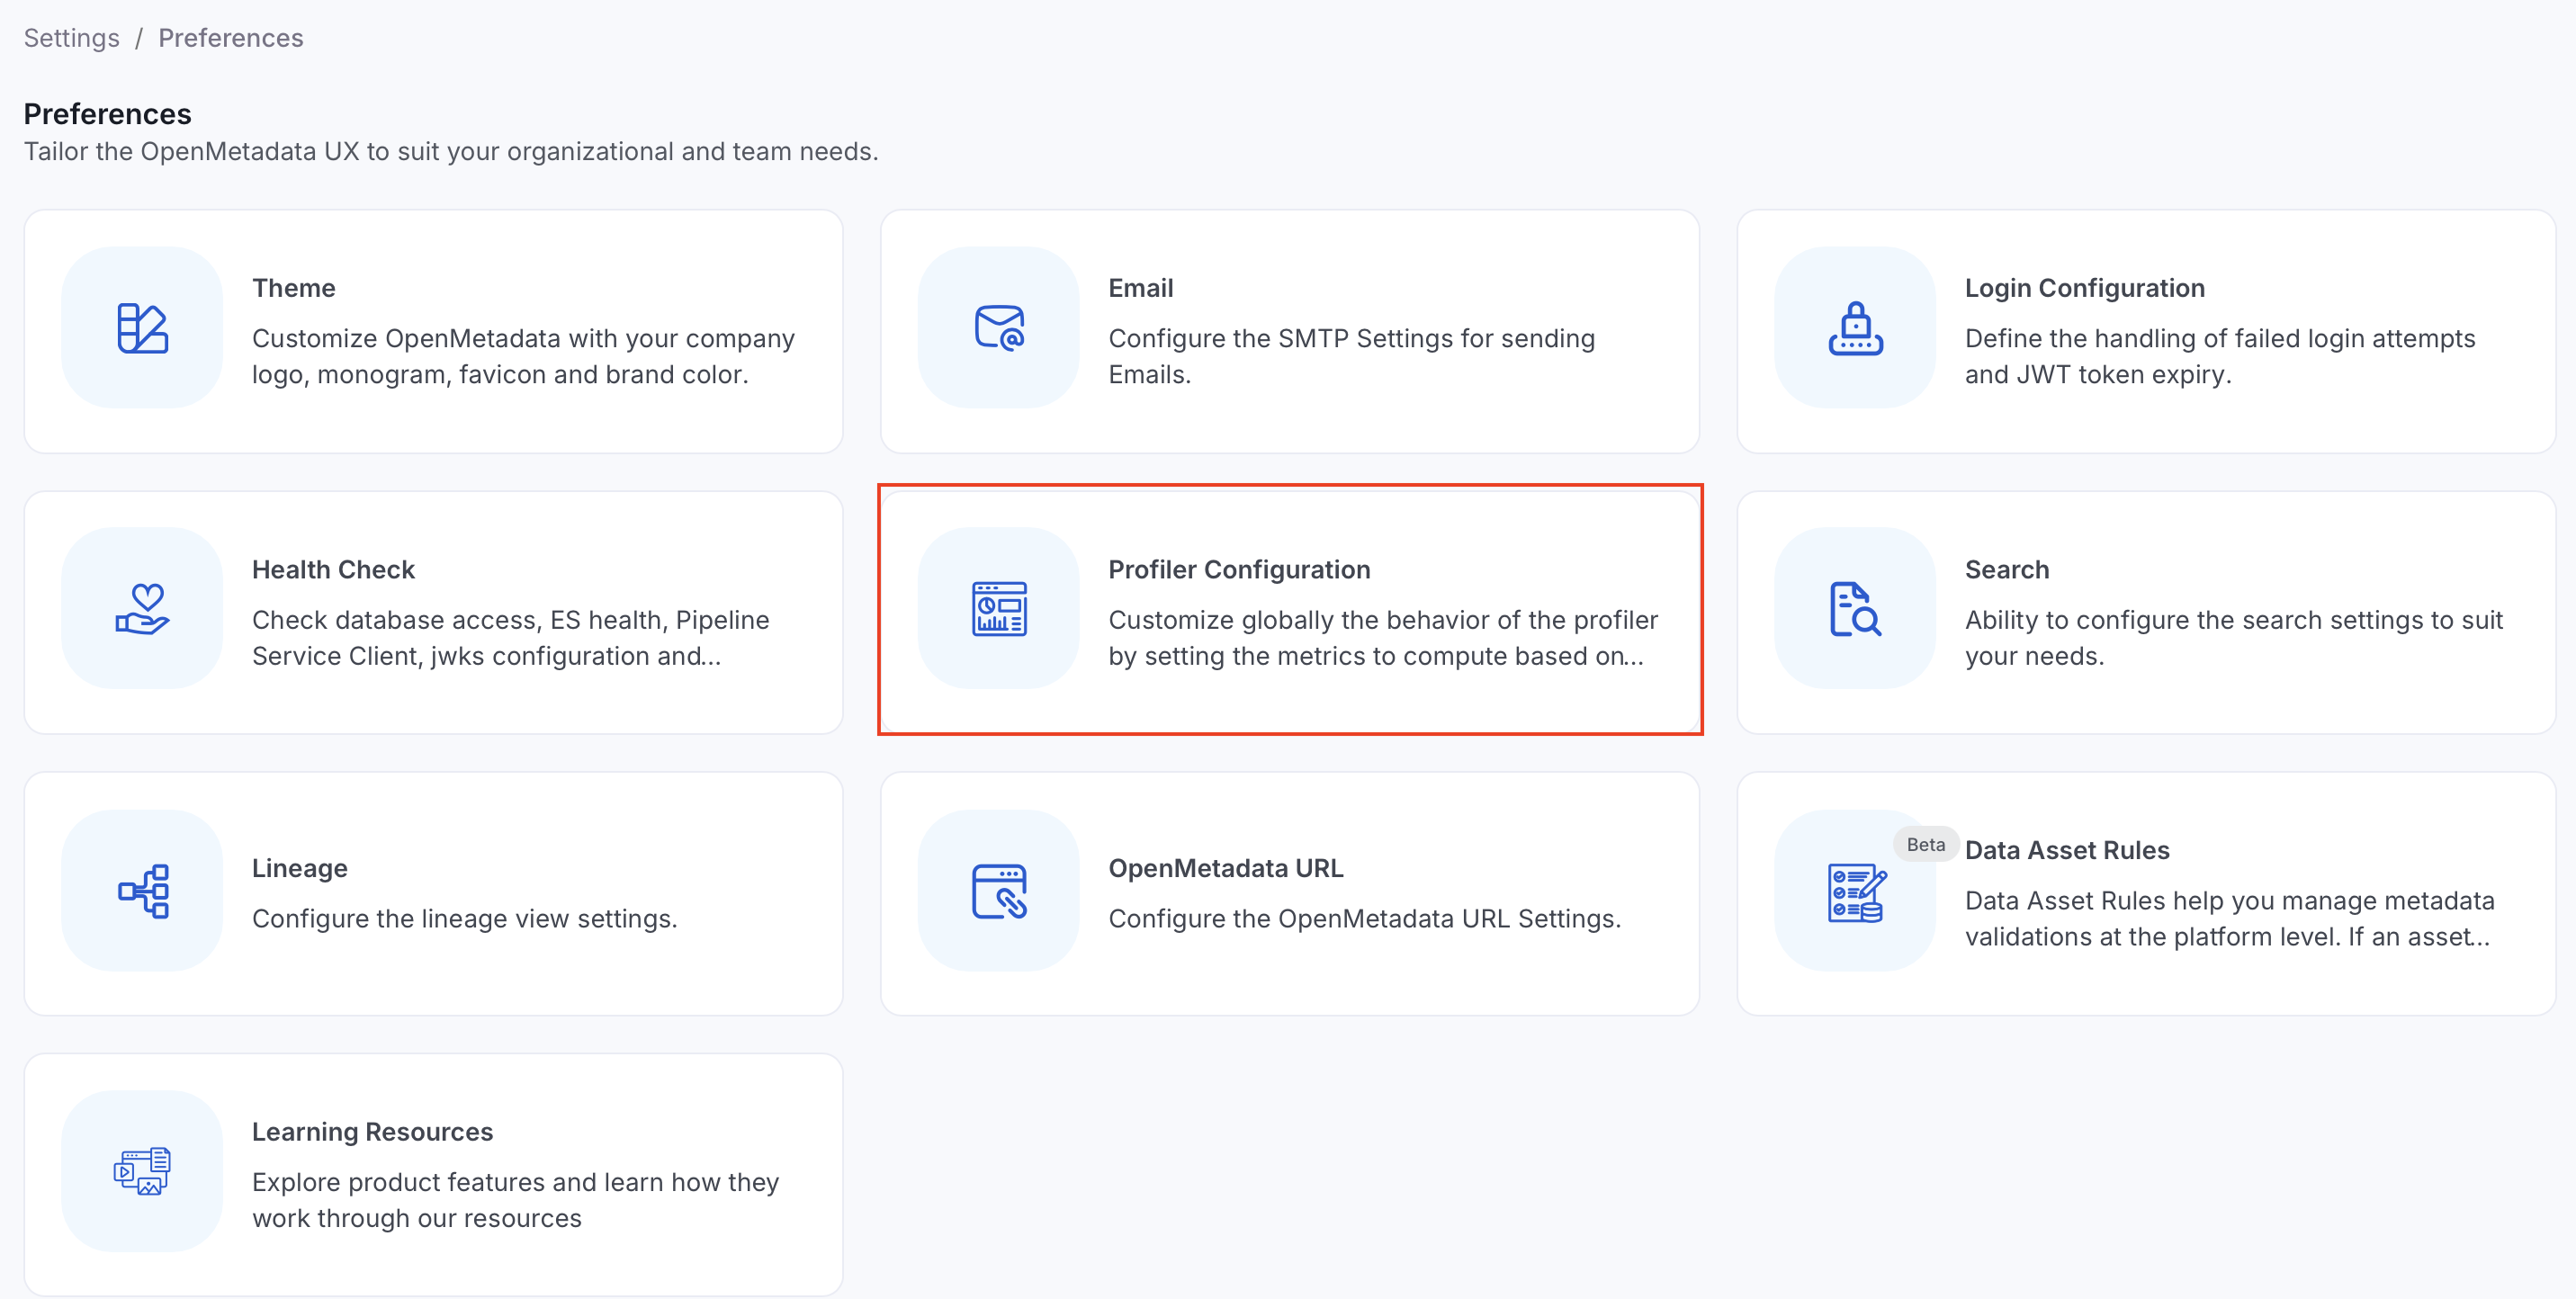Open the OpenMetadata URL title
Screen dimensions: 2576x1299
(x=1226, y=868)
